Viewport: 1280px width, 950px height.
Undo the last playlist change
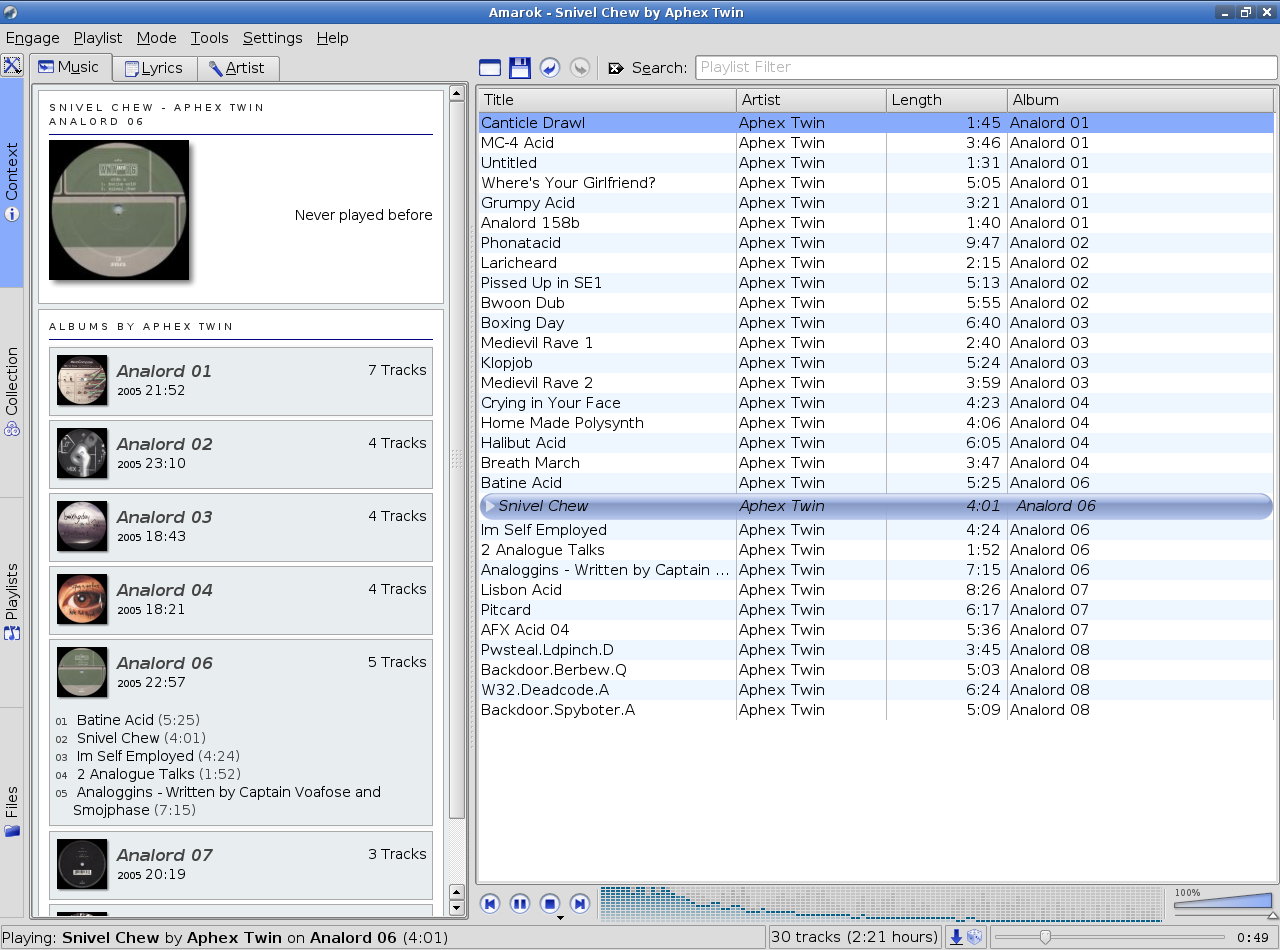[549, 68]
